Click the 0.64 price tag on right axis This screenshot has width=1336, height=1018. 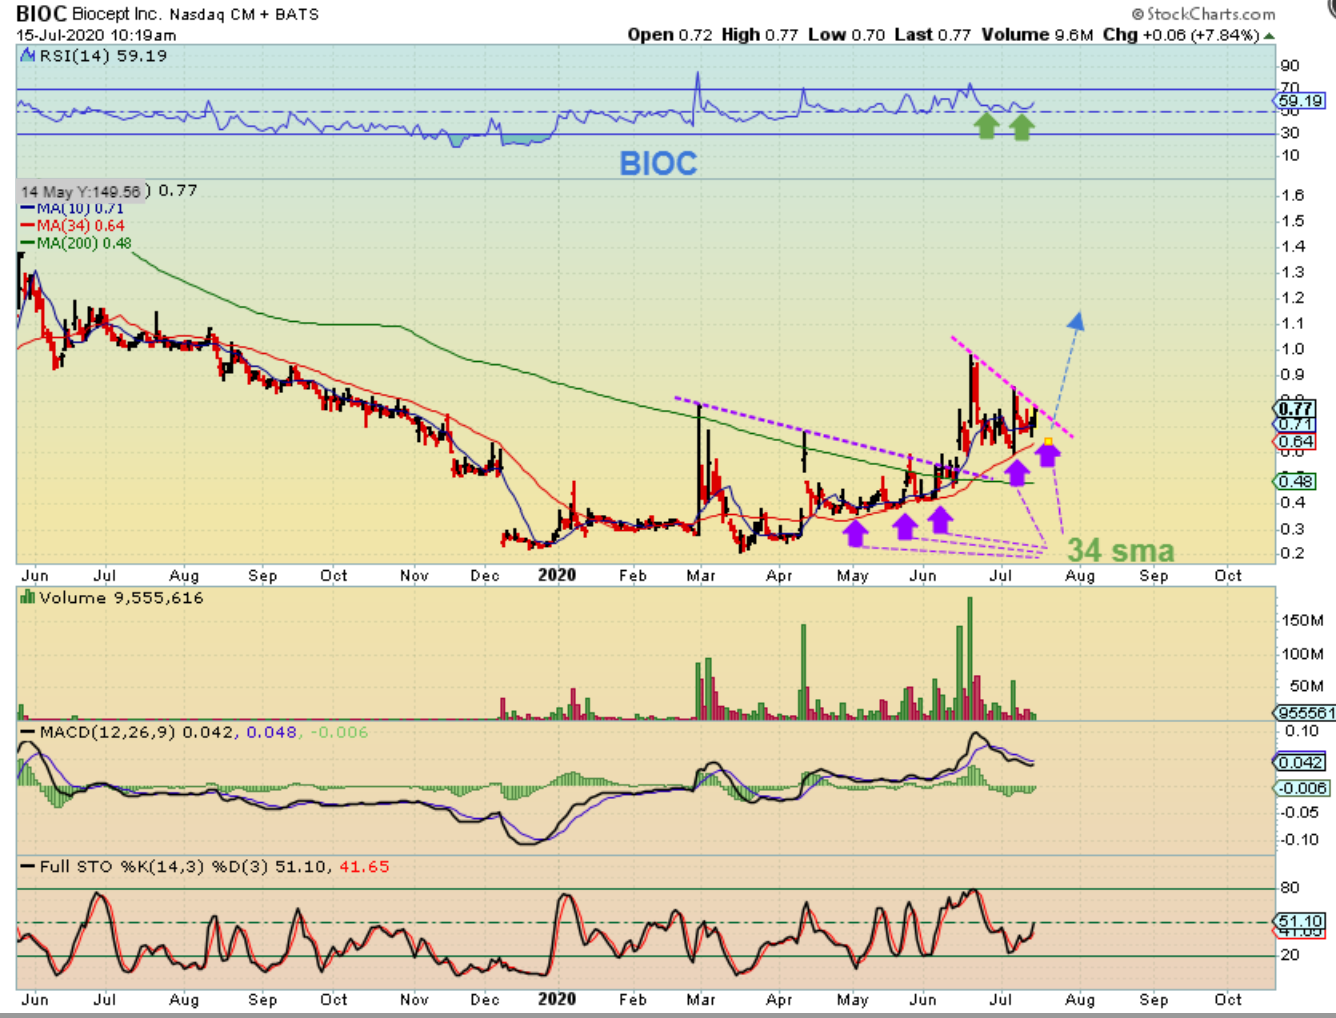tap(1296, 442)
